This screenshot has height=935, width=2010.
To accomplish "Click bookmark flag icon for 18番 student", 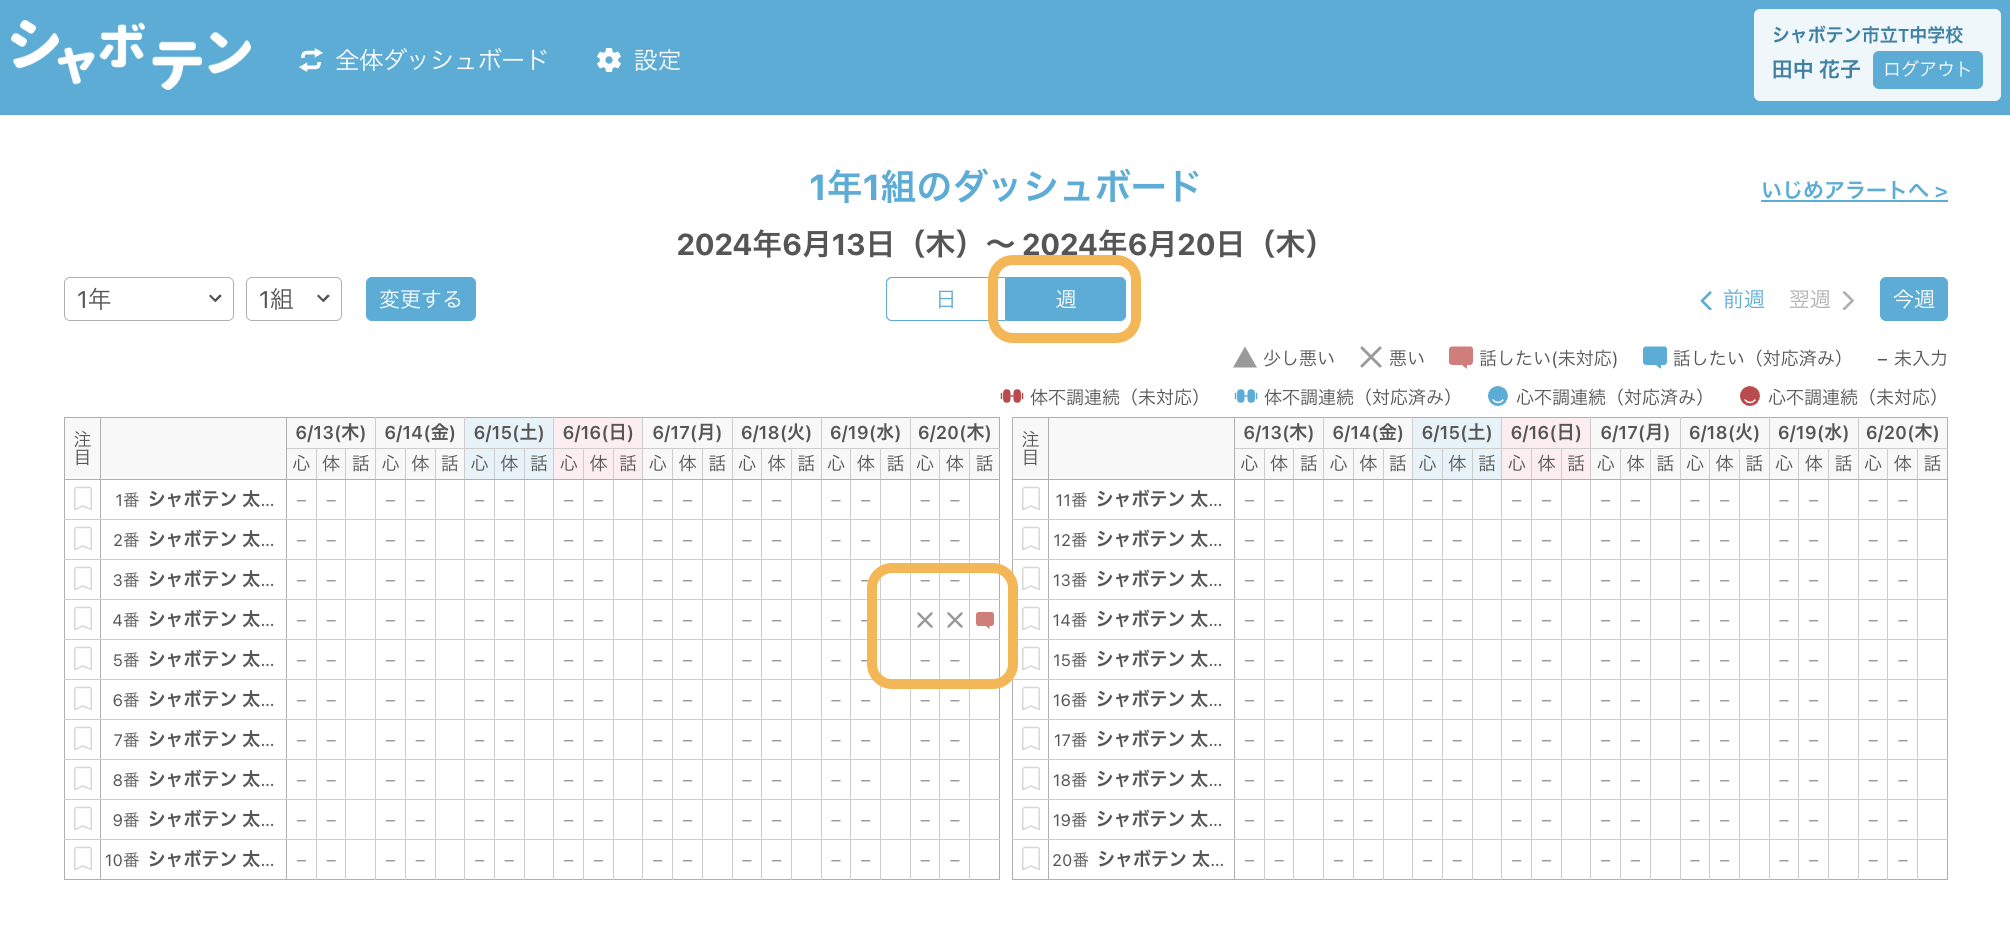I will pos(1031,779).
